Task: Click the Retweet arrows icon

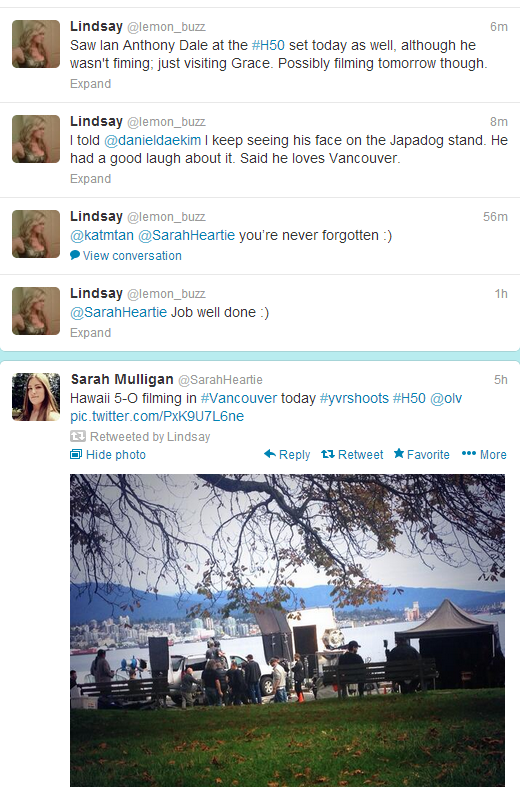Action: click(x=328, y=454)
